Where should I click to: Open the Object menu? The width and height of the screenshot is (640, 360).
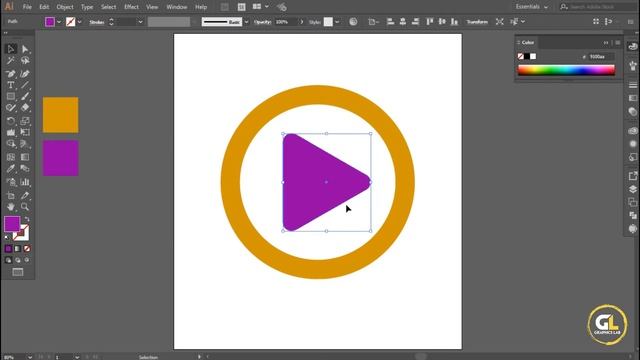point(65,7)
